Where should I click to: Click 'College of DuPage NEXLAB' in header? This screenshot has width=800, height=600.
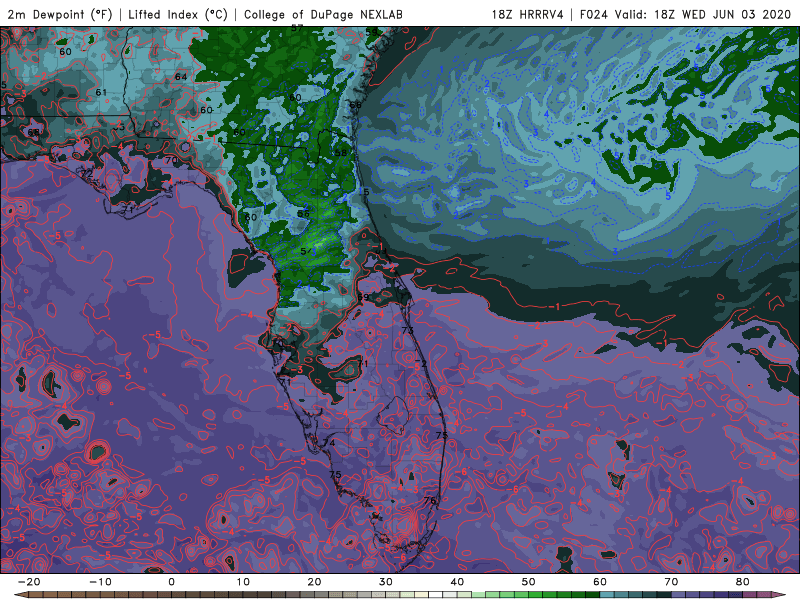pos(323,14)
